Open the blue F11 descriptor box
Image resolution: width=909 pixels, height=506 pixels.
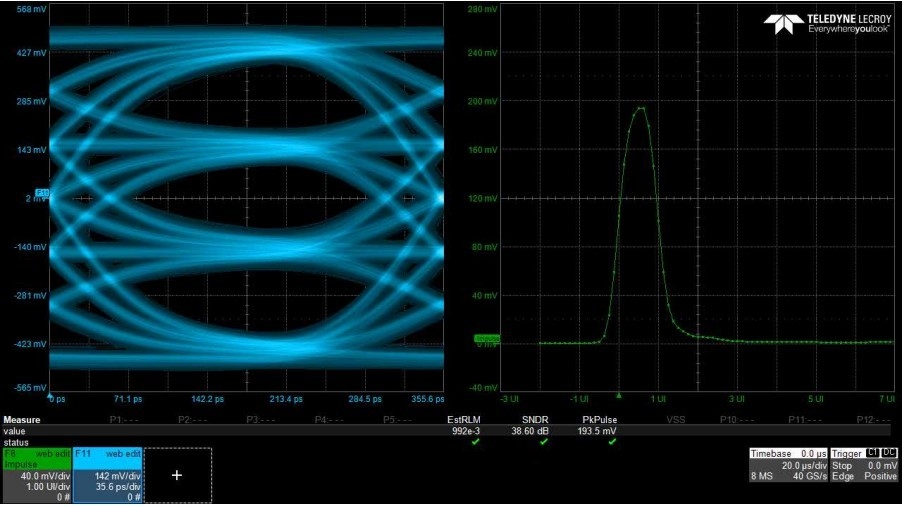tap(107, 475)
